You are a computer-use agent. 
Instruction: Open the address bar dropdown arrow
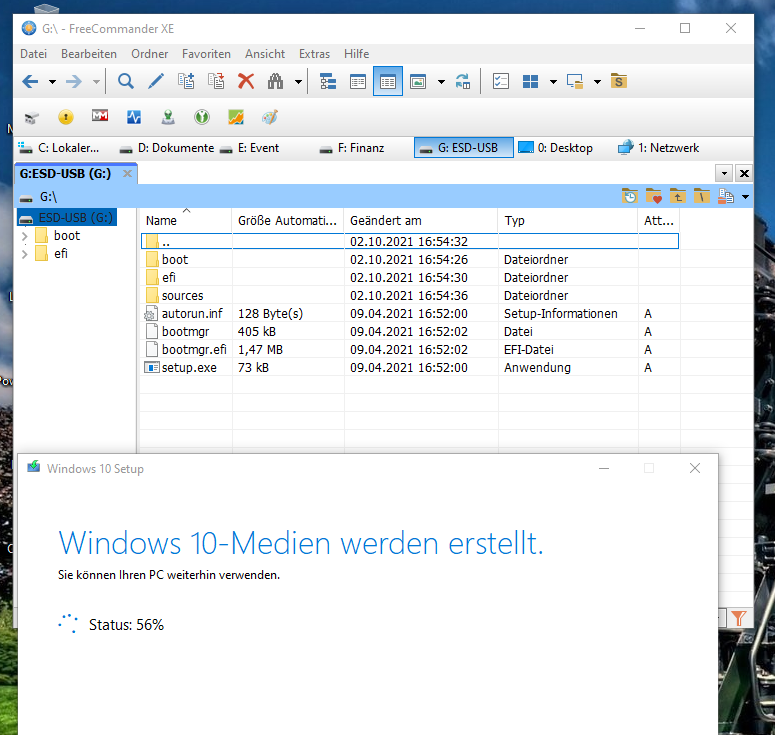tap(745, 197)
